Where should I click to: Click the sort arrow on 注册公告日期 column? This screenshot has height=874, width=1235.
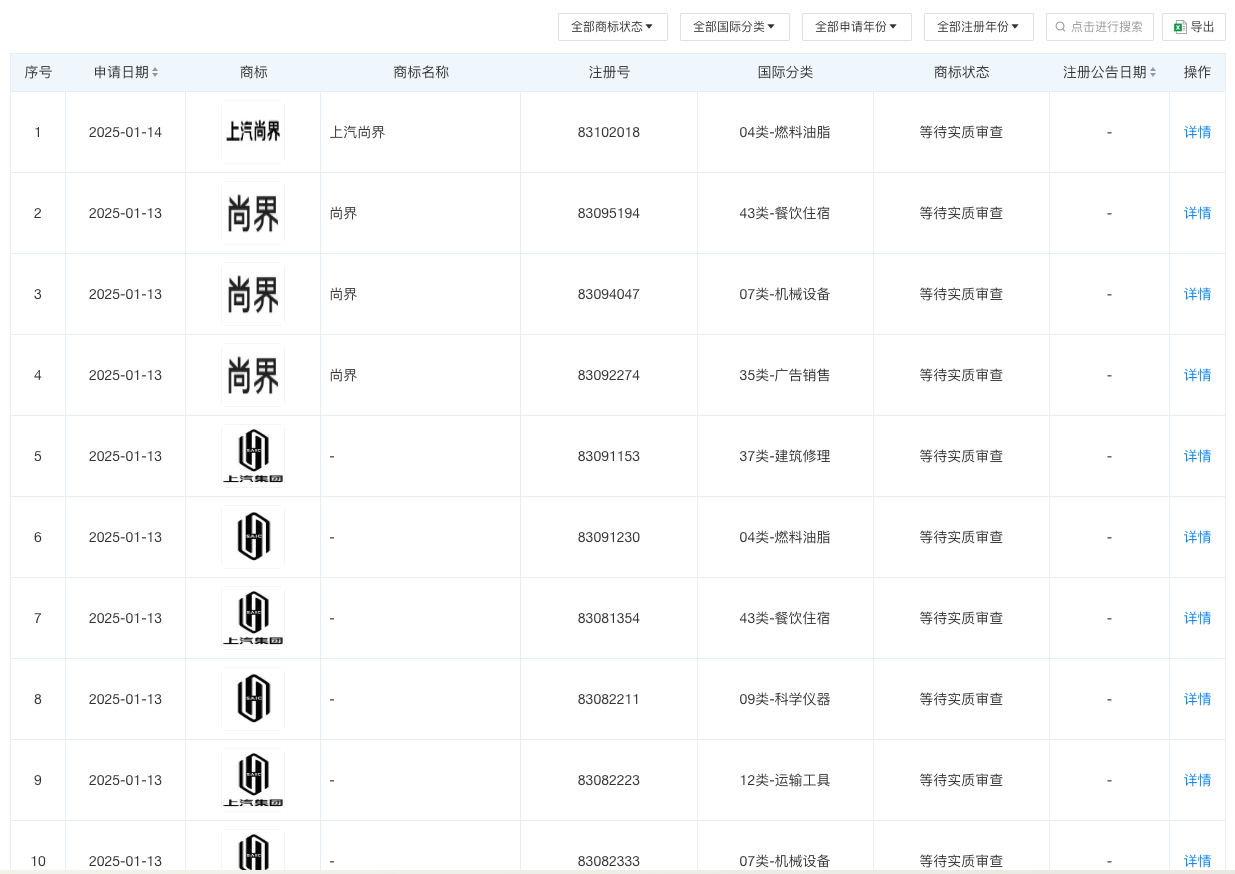[1154, 72]
